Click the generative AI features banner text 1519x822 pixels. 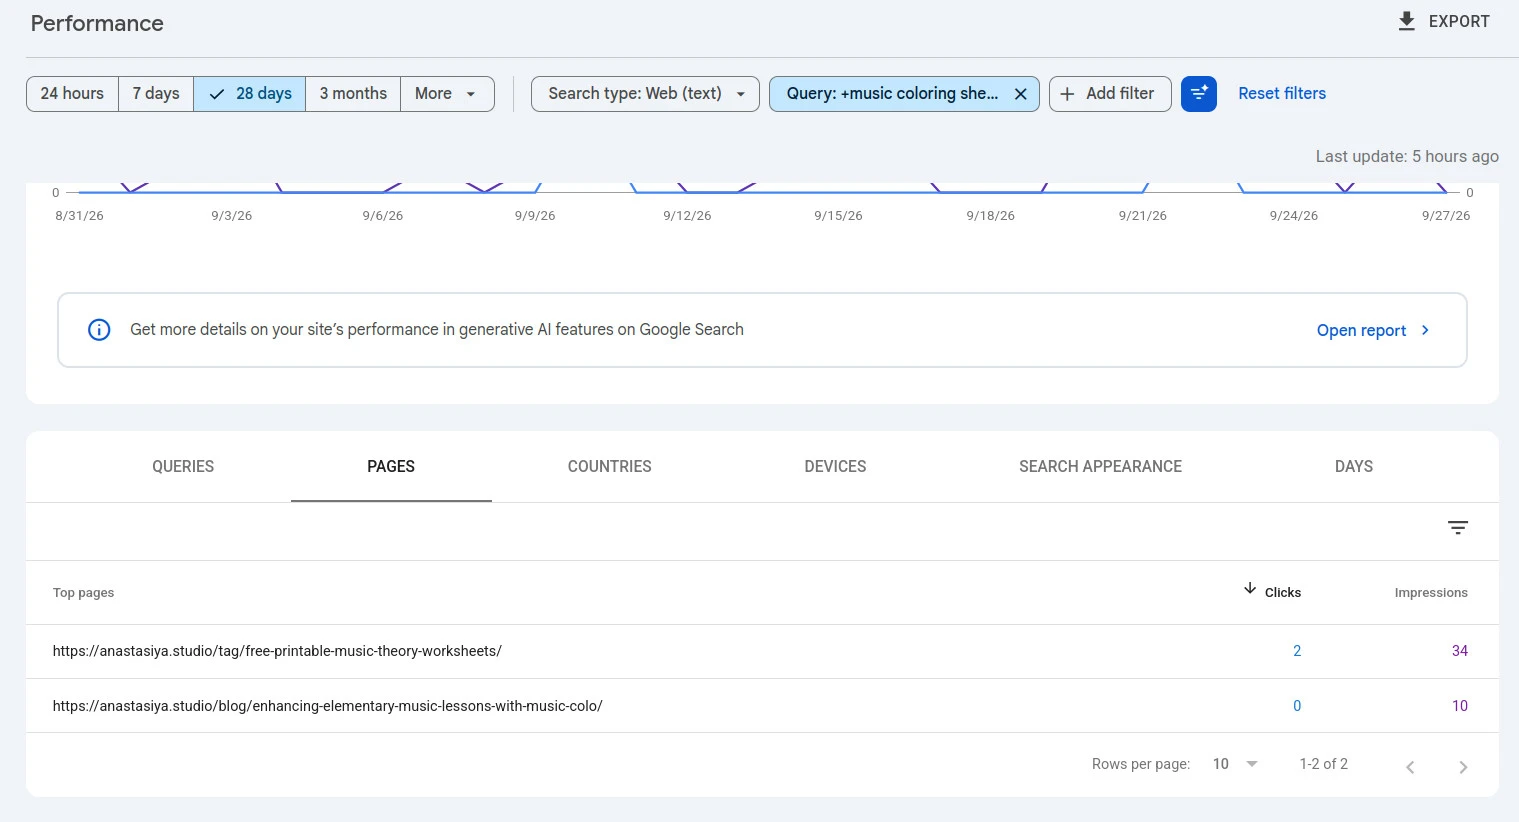(437, 330)
